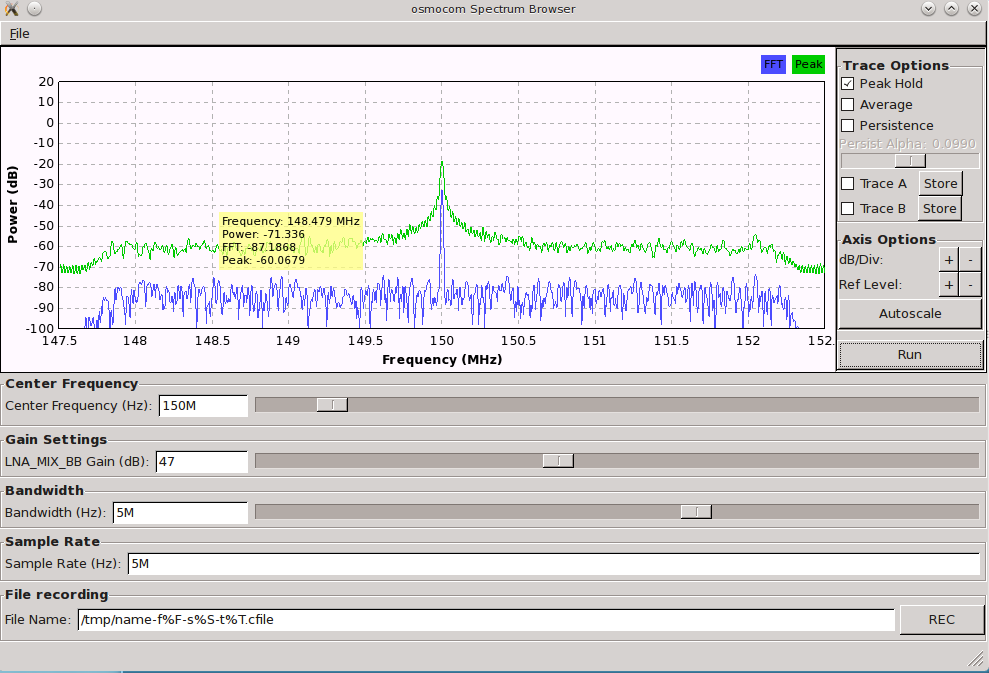Click the "Trace Options" heading
989x673 pixels.
click(x=896, y=66)
